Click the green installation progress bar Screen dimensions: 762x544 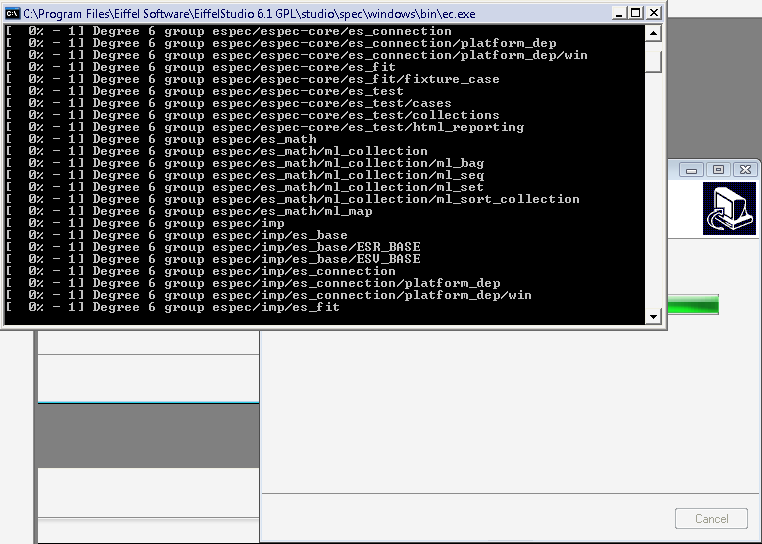693,305
